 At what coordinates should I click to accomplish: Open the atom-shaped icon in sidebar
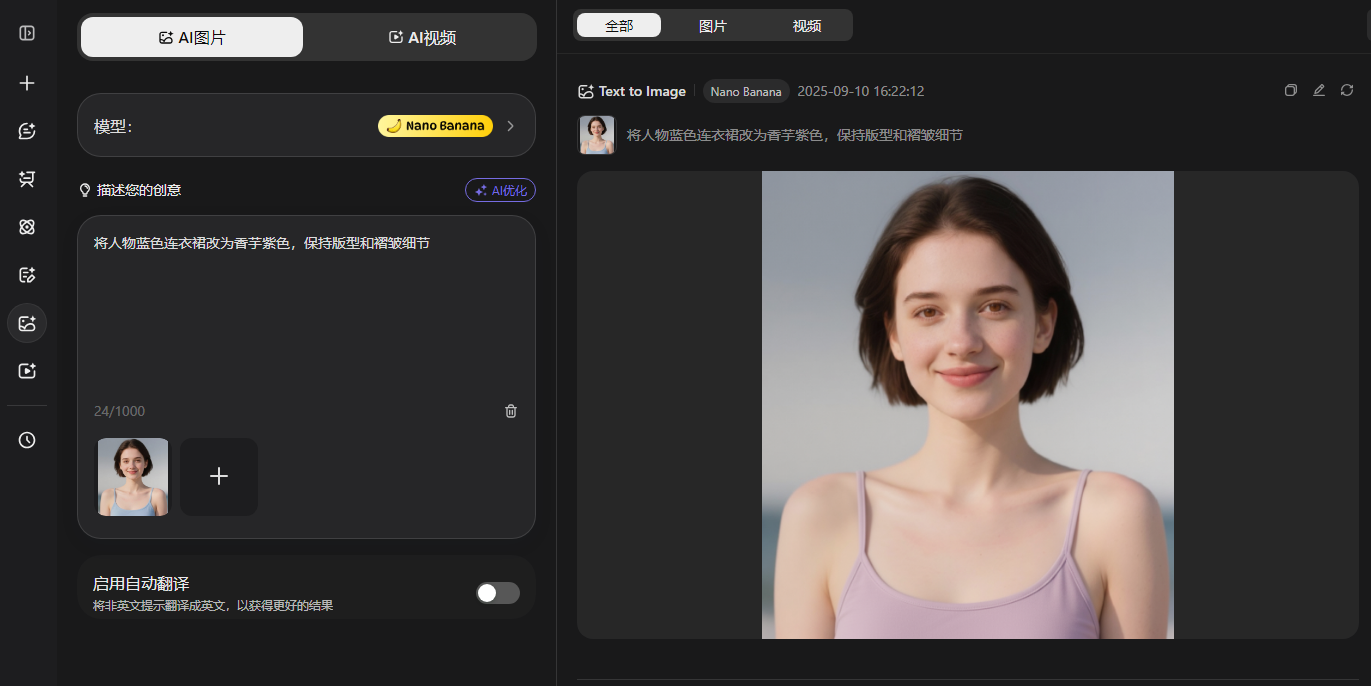27,227
